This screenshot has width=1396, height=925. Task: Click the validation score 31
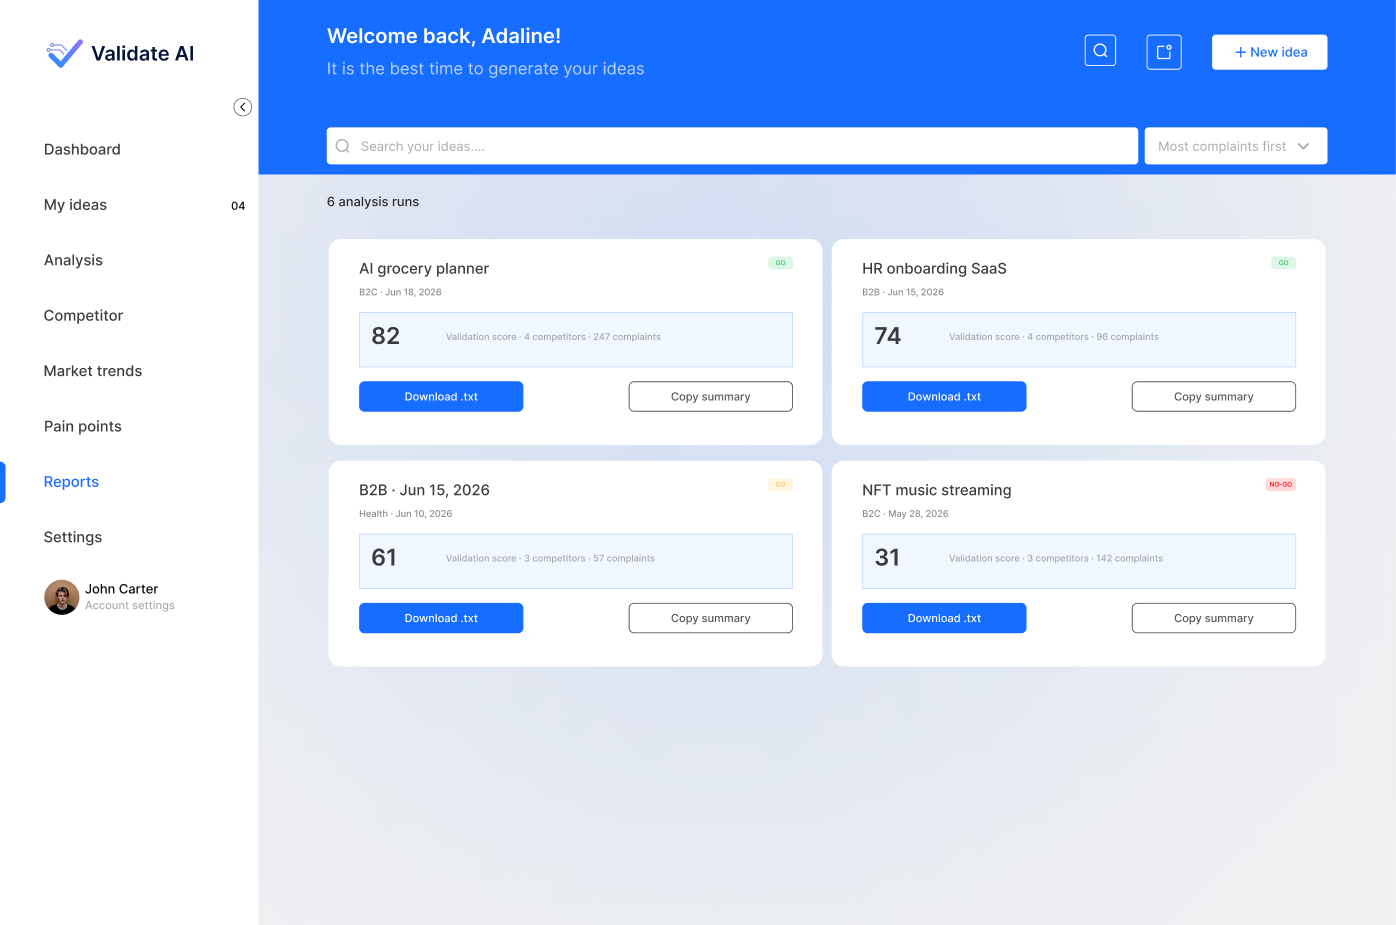887,558
